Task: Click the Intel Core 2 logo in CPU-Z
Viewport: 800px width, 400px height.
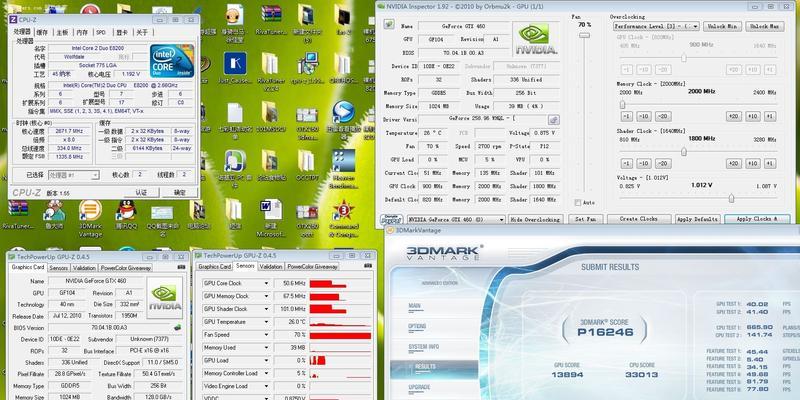Action: (172, 61)
